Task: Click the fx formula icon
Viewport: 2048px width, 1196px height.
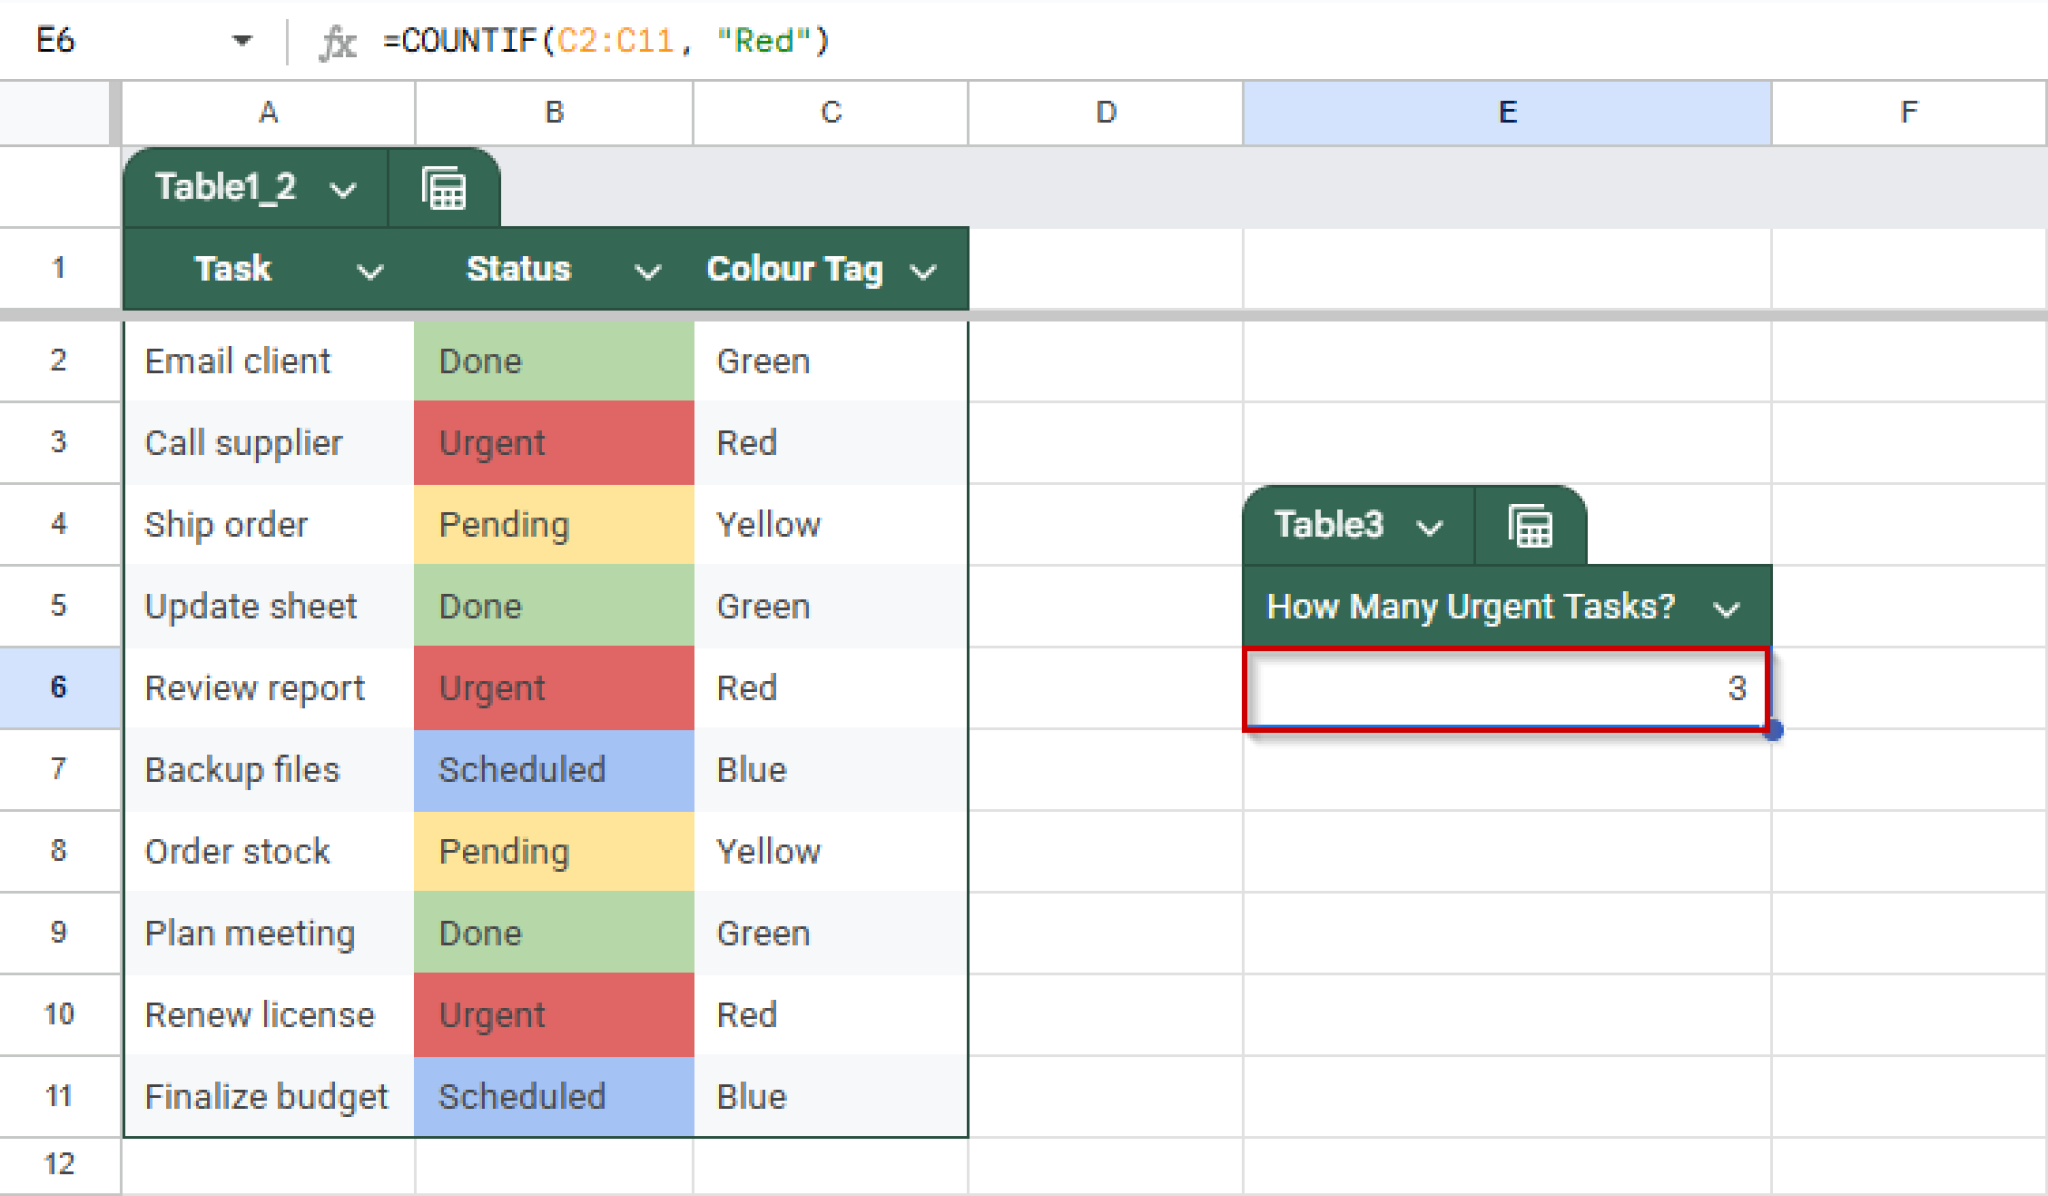Action: (x=338, y=41)
